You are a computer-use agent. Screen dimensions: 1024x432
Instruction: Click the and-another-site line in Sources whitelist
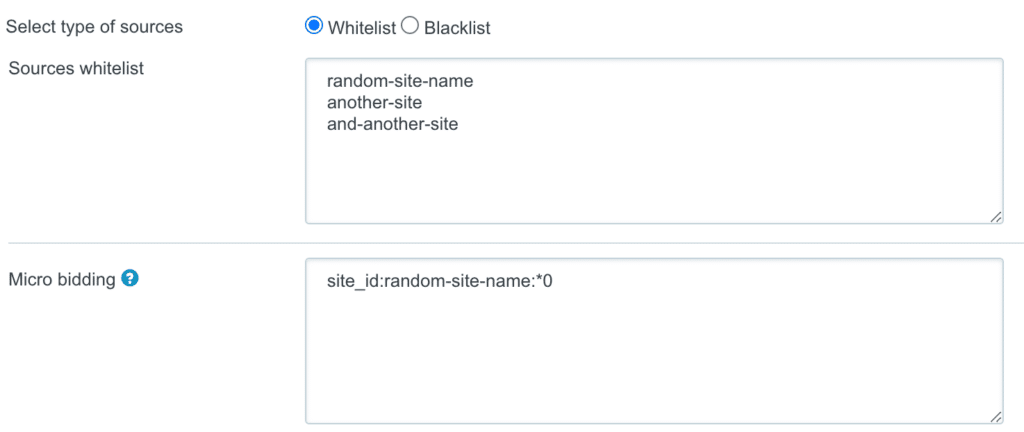(392, 125)
